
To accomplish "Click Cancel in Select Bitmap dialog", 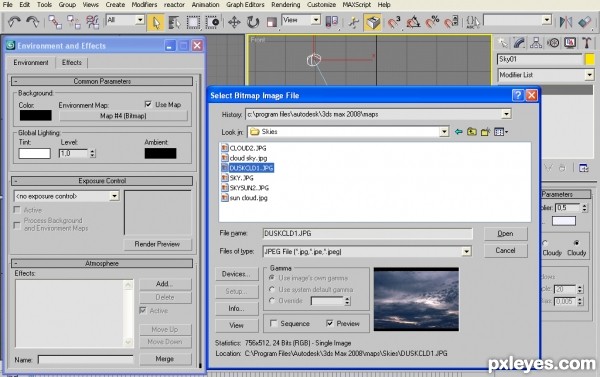I will 505,250.
